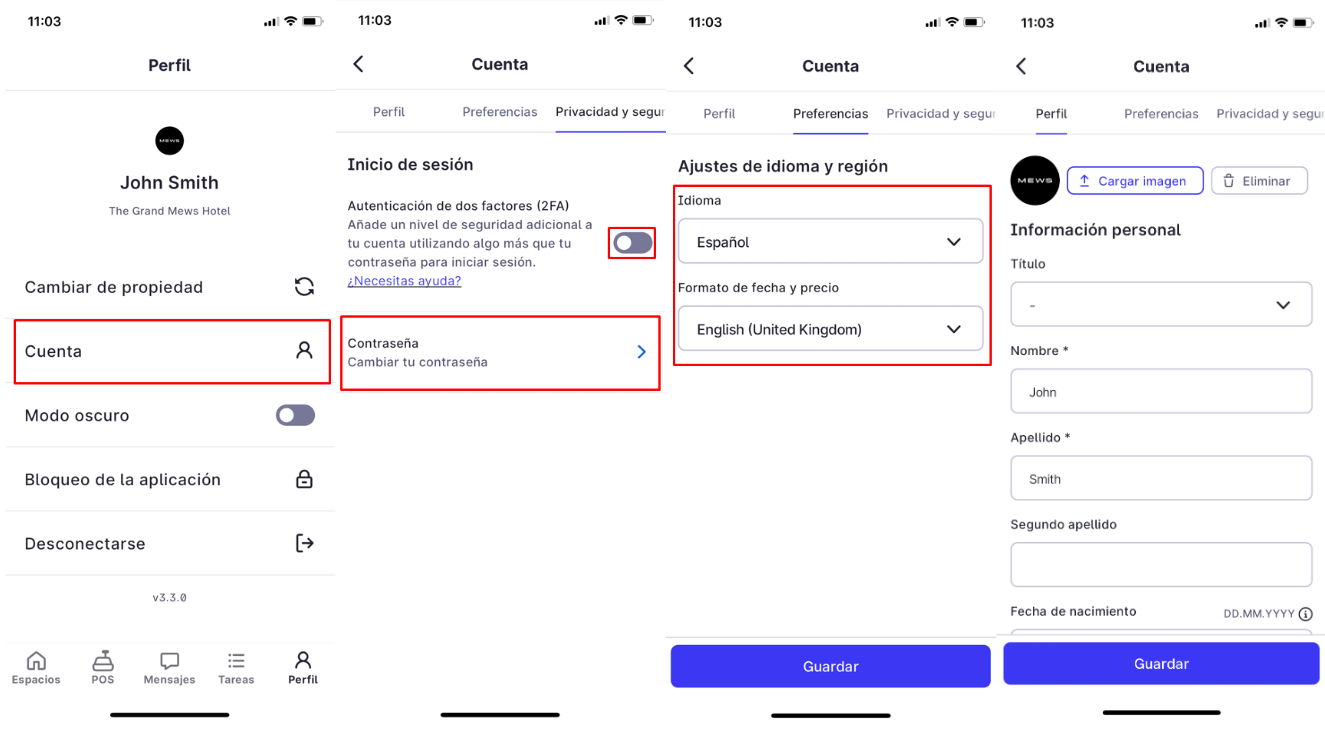
Task: Open Contraseña change password chevron
Action: click(x=642, y=352)
